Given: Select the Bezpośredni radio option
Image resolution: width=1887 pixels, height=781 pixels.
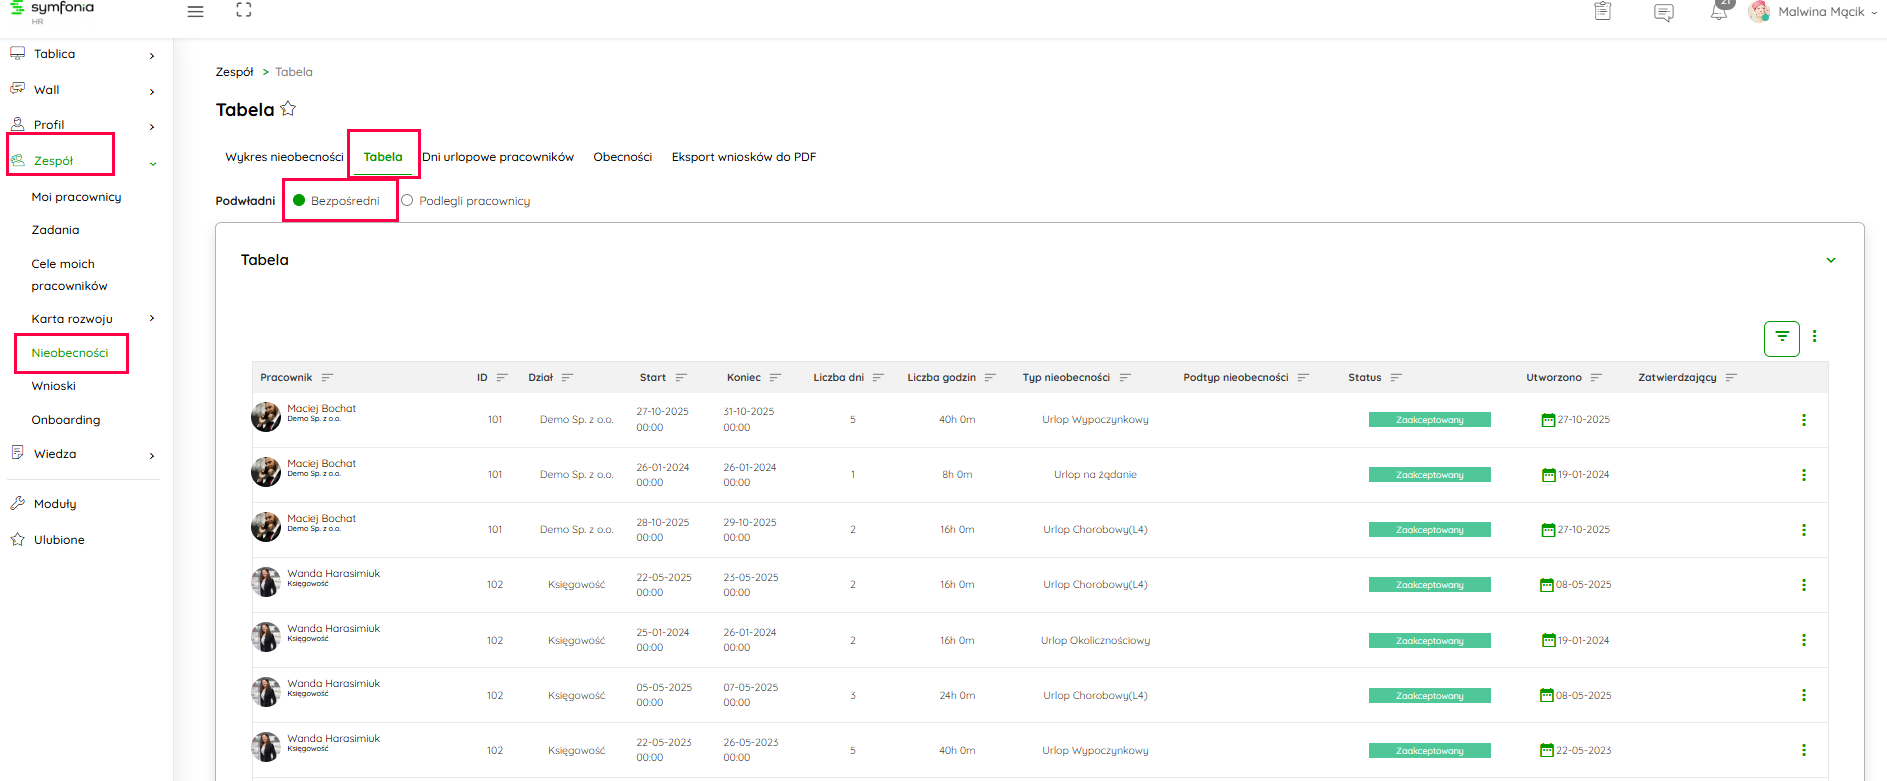Looking at the screenshot, I should tap(299, 201).
